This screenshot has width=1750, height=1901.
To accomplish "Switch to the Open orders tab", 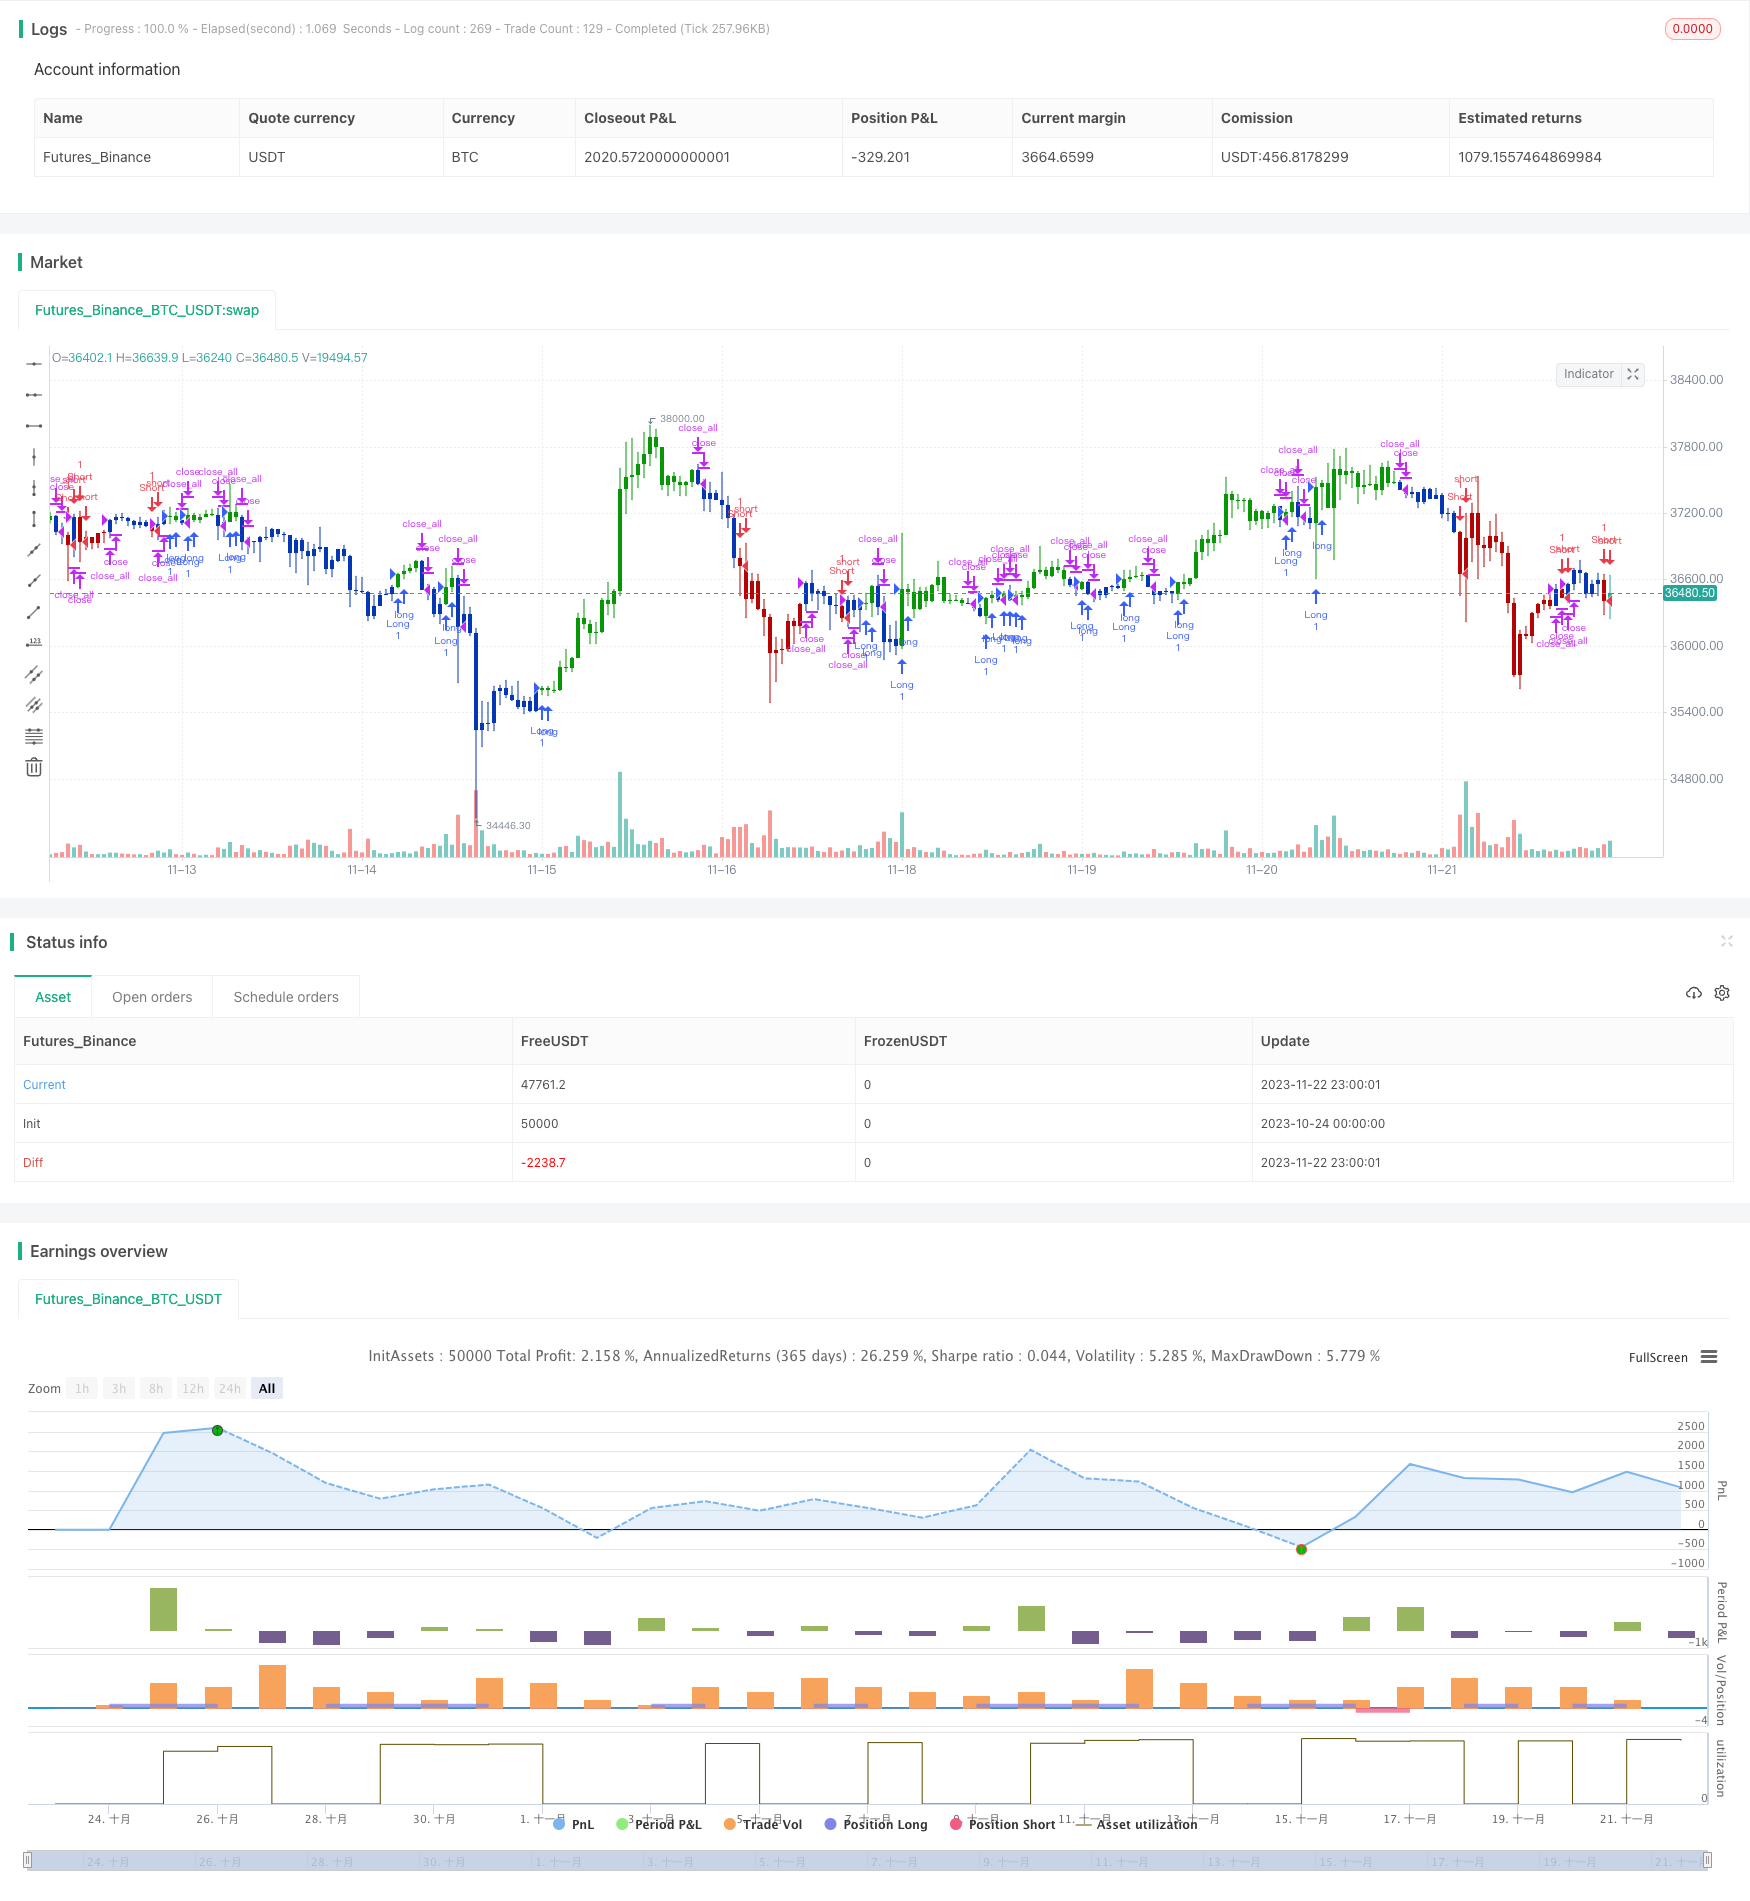I will tap(152, 997).
